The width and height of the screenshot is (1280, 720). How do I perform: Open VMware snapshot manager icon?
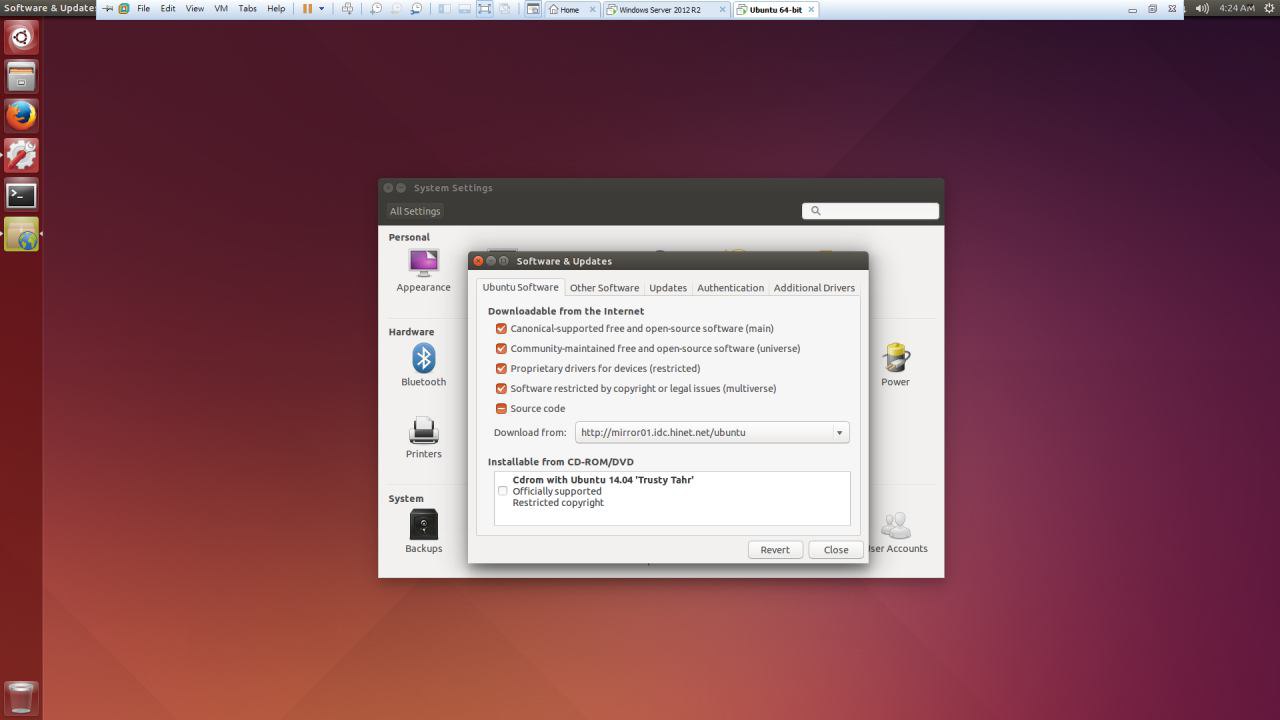pyautogui.click(x=416, y=9)
